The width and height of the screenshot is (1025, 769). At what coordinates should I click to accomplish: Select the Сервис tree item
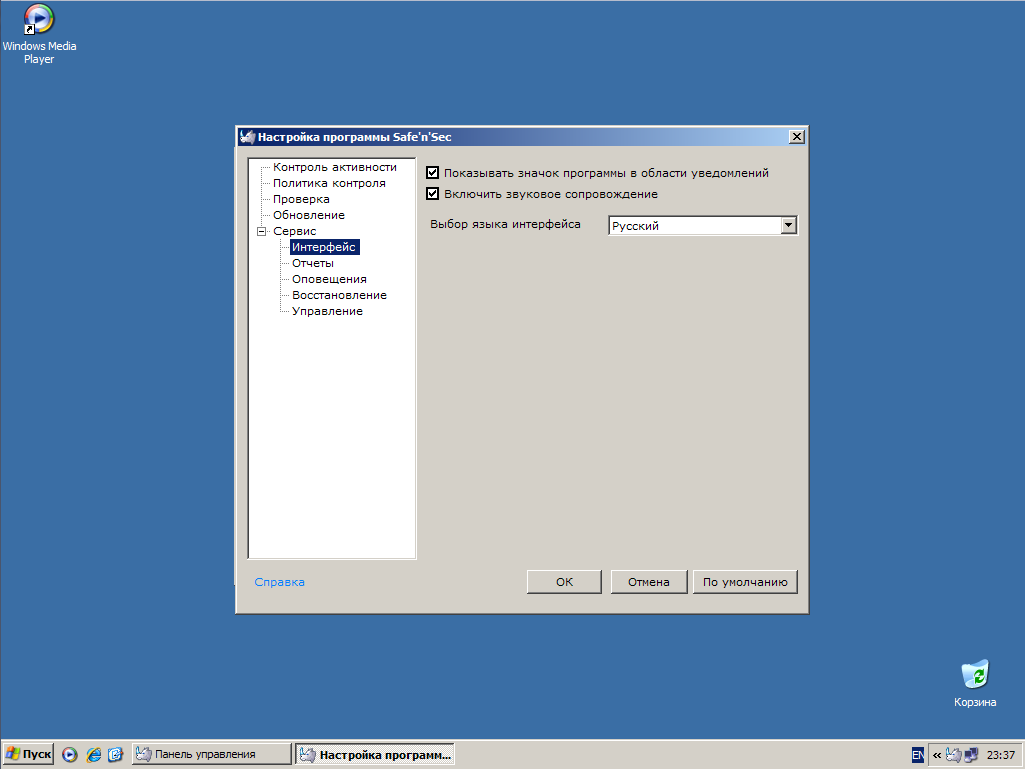[x=294, y=231]
